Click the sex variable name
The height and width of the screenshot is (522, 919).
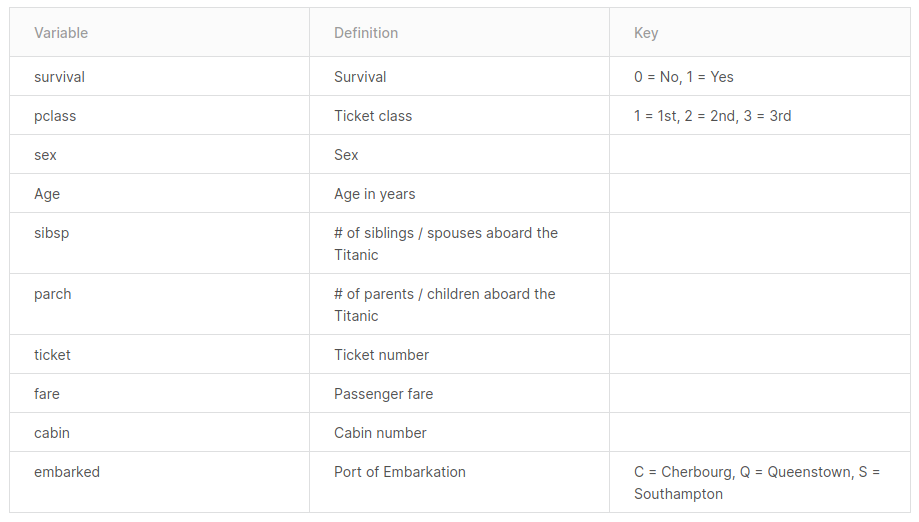(x=45, y=155)
